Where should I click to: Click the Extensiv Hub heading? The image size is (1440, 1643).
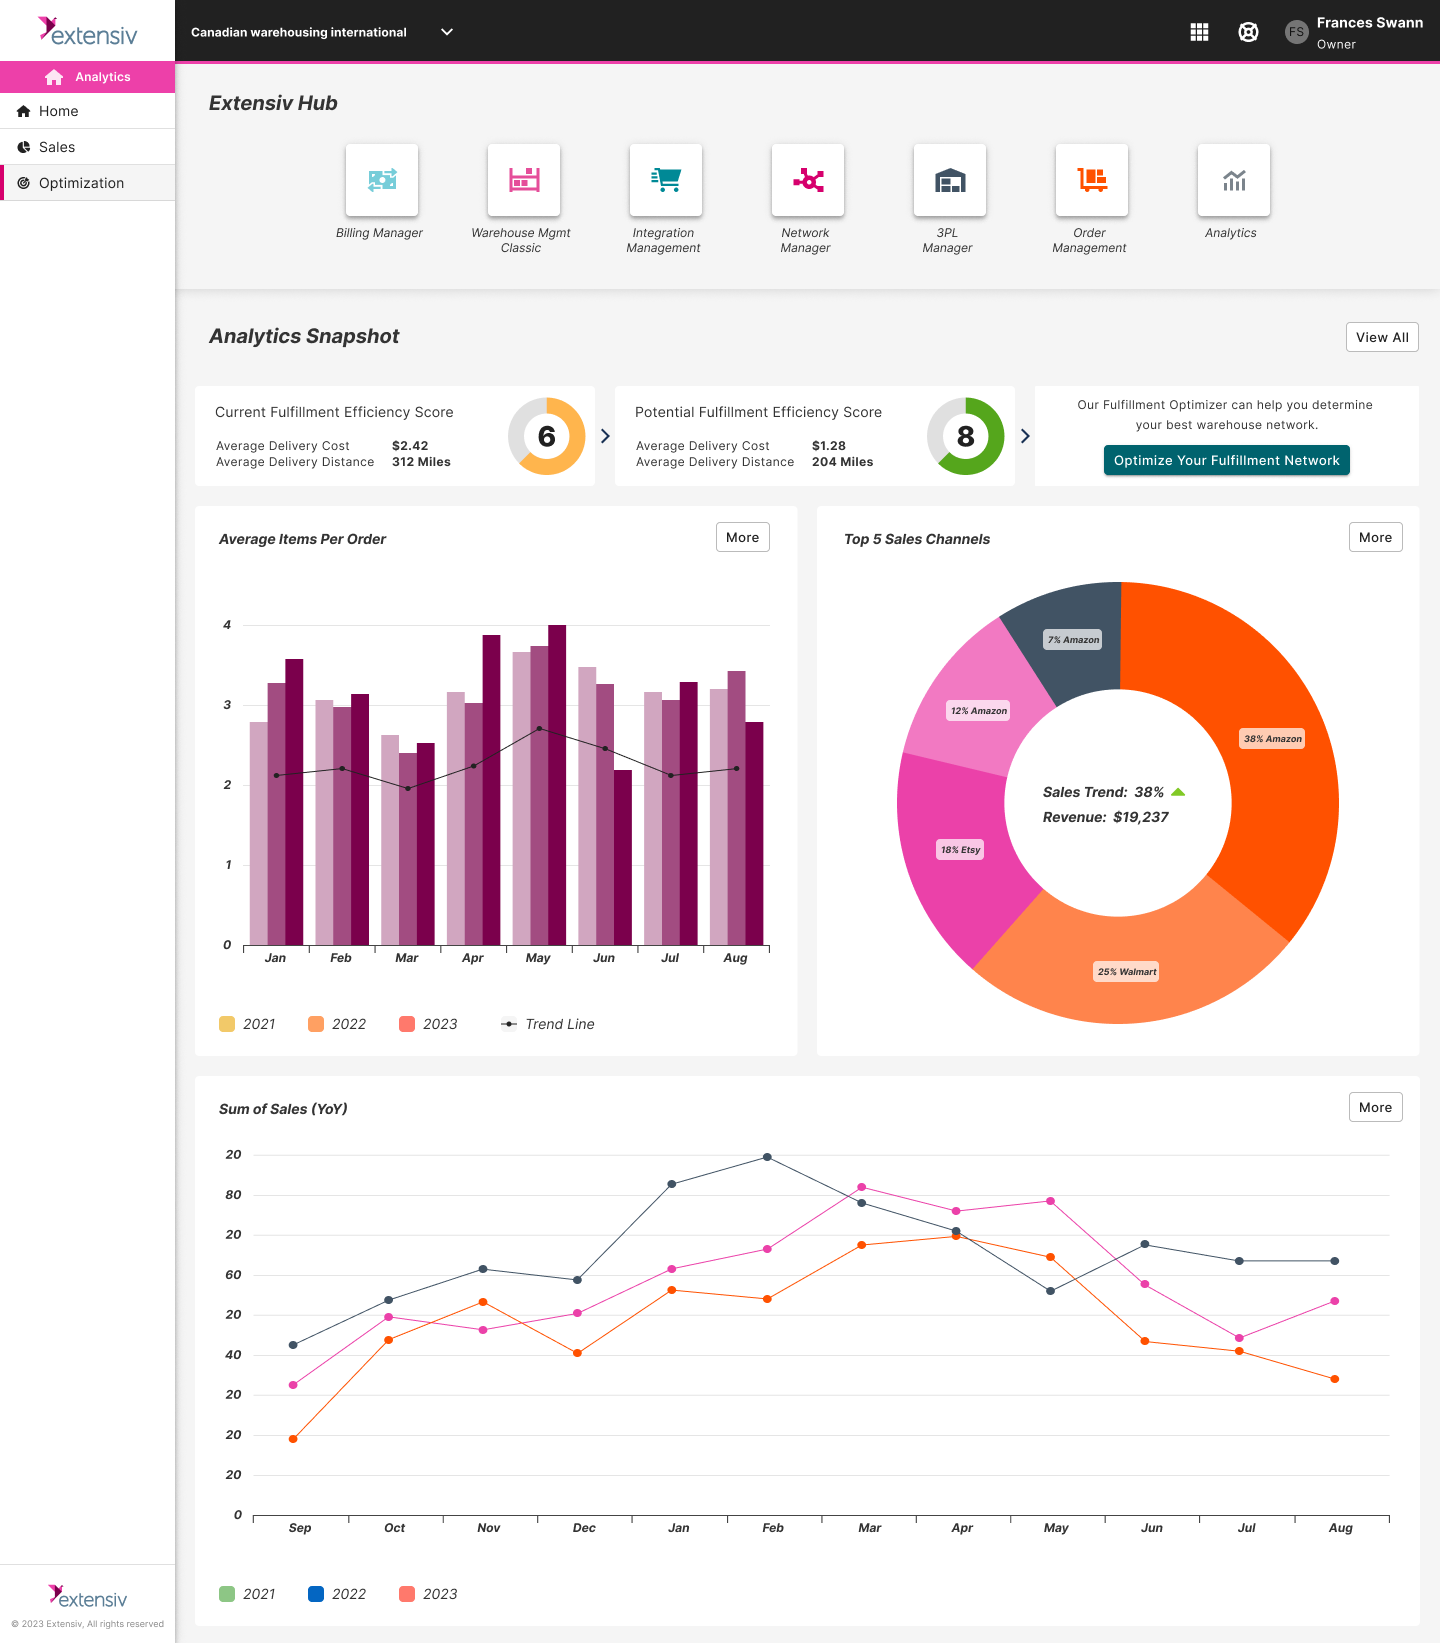click(x=273, y=103)
